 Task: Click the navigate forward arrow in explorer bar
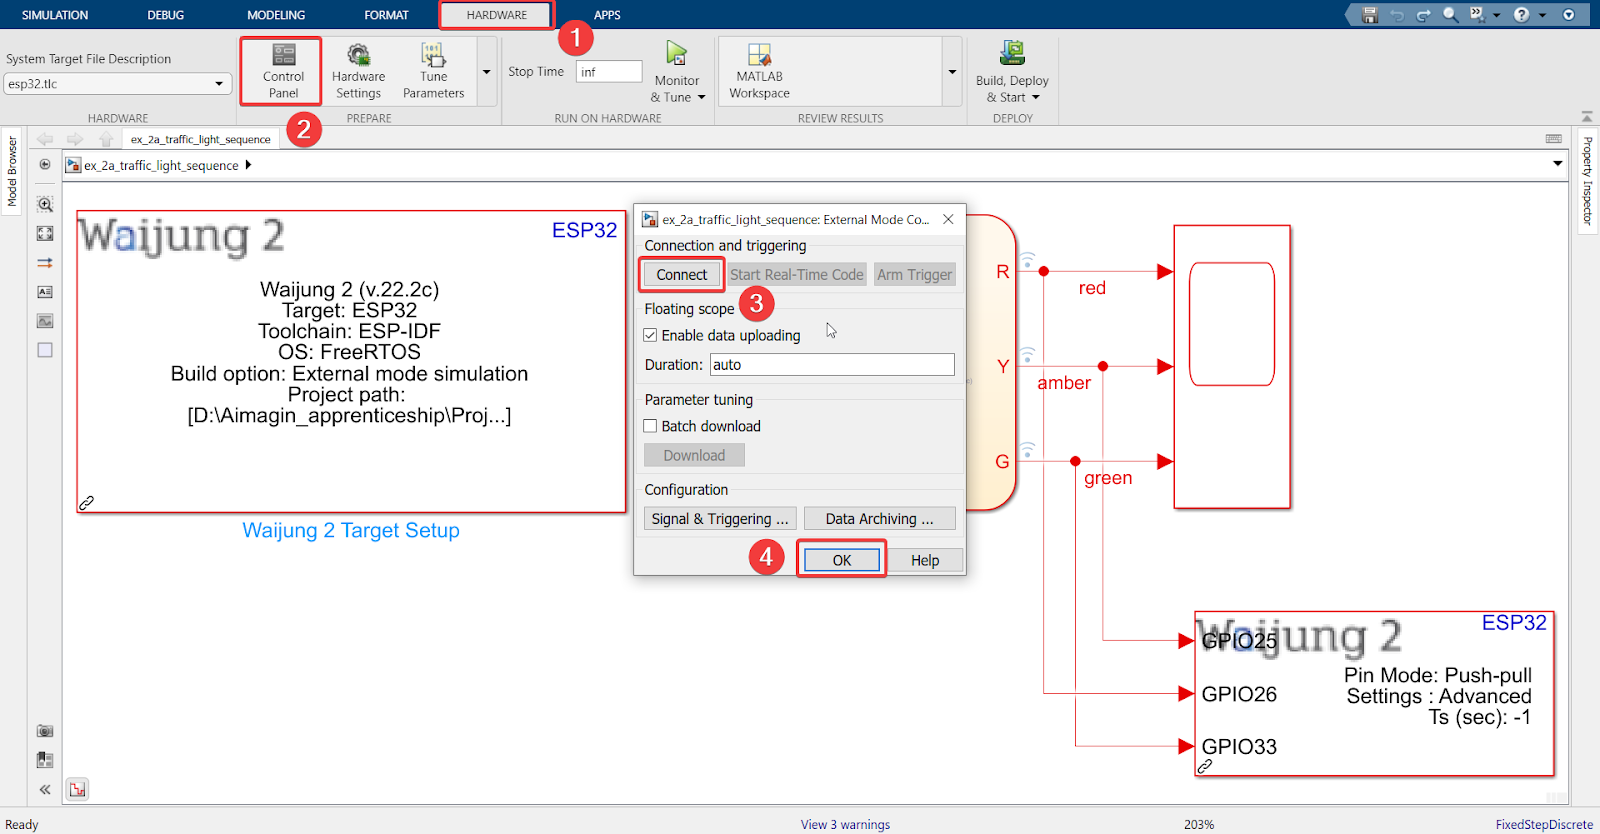[75, 139]
